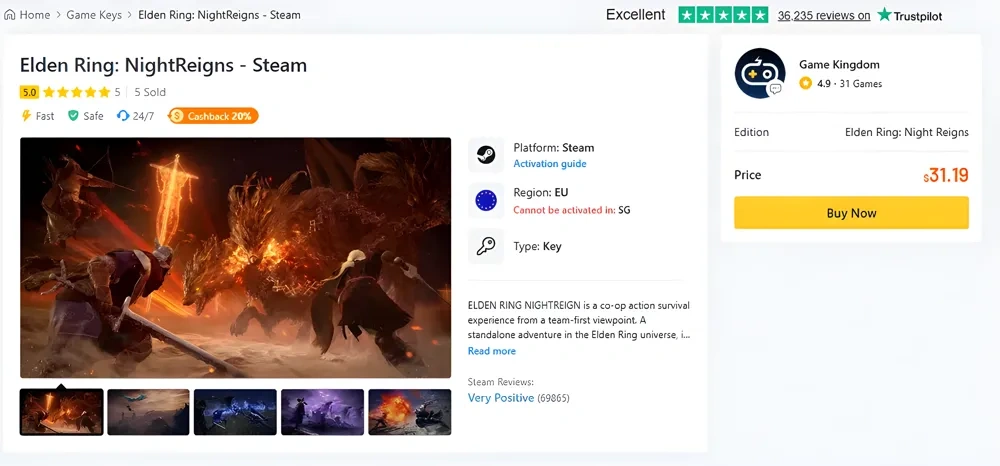
Task: Click the Game Kingdom seller avatar
Action: pyautogui.click(x=759, y=73)
